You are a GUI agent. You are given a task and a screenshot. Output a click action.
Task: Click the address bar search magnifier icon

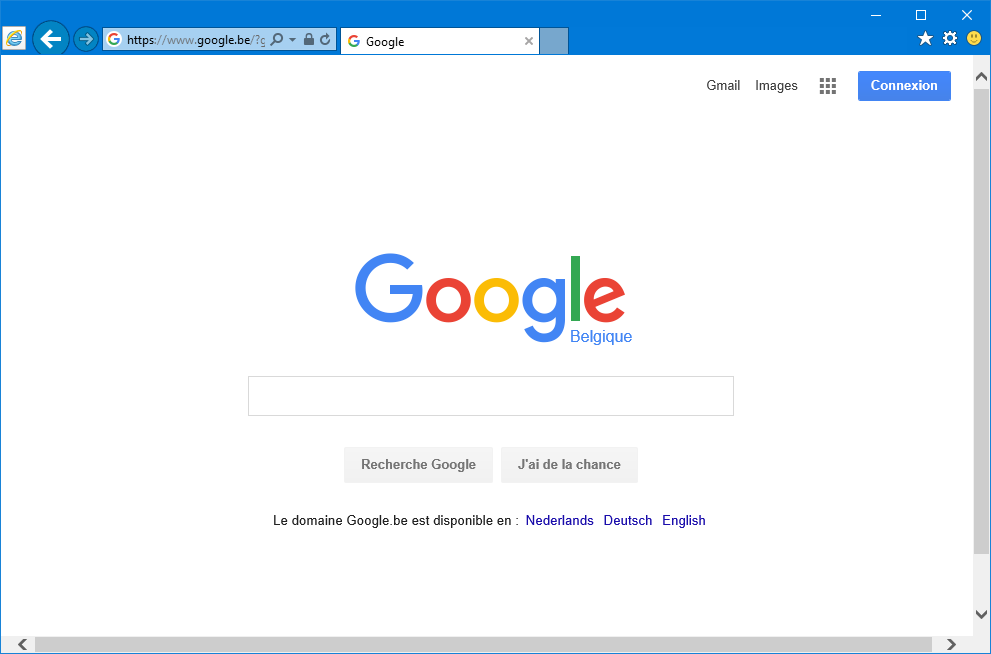pyautogui.click(x=277, y=39)
